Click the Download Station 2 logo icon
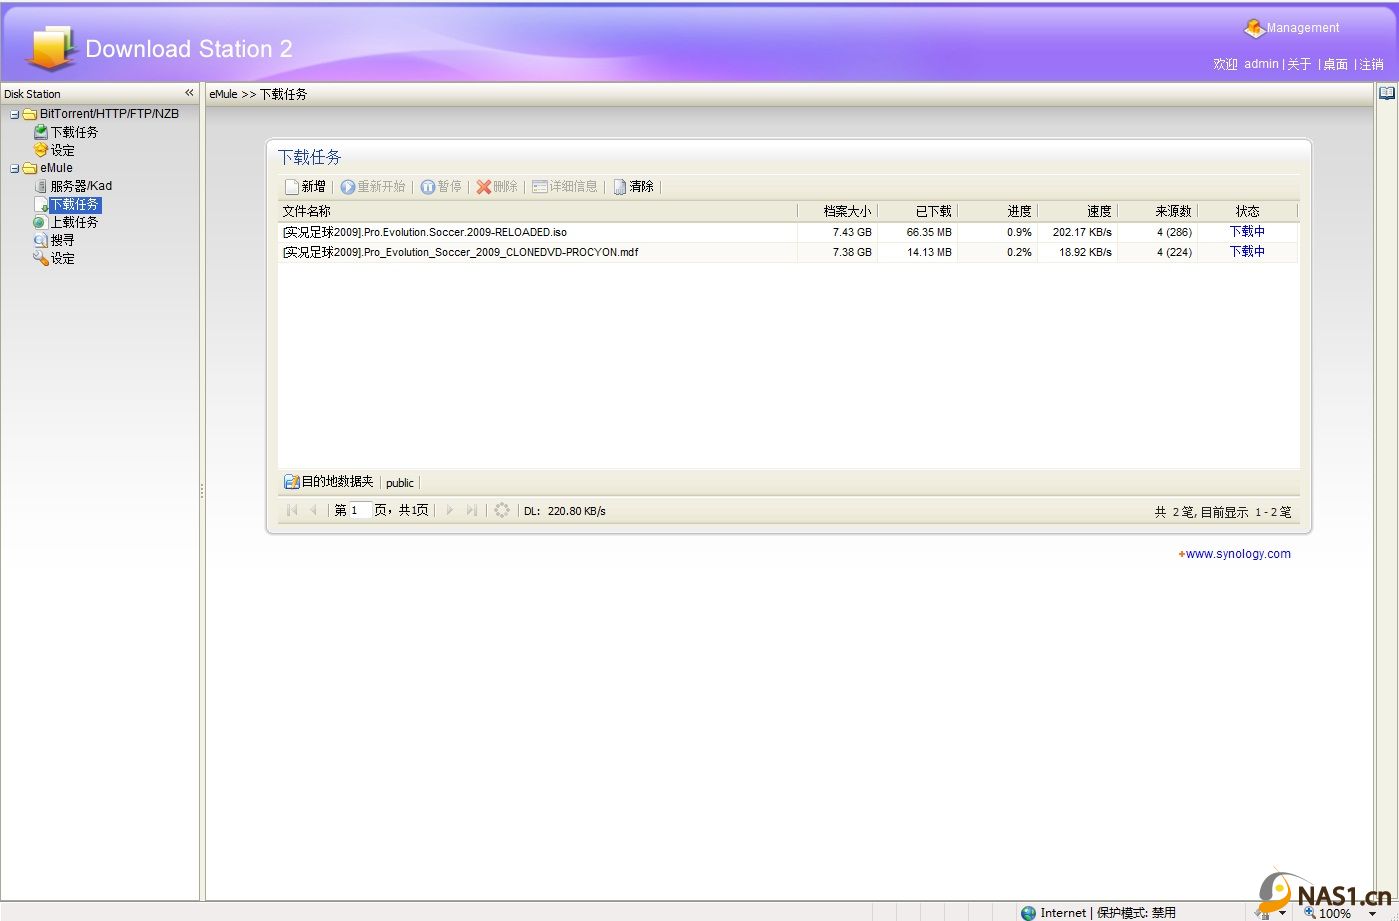Image resolution: width=1399 pixels, height=921 pixels. (51, 47)
